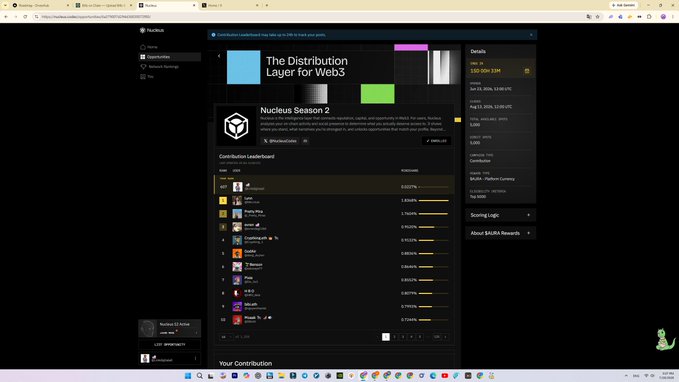
Task: Click the mindshare bar for Pretty Mira
Action: pyautogui.click(x=433, y=214)
